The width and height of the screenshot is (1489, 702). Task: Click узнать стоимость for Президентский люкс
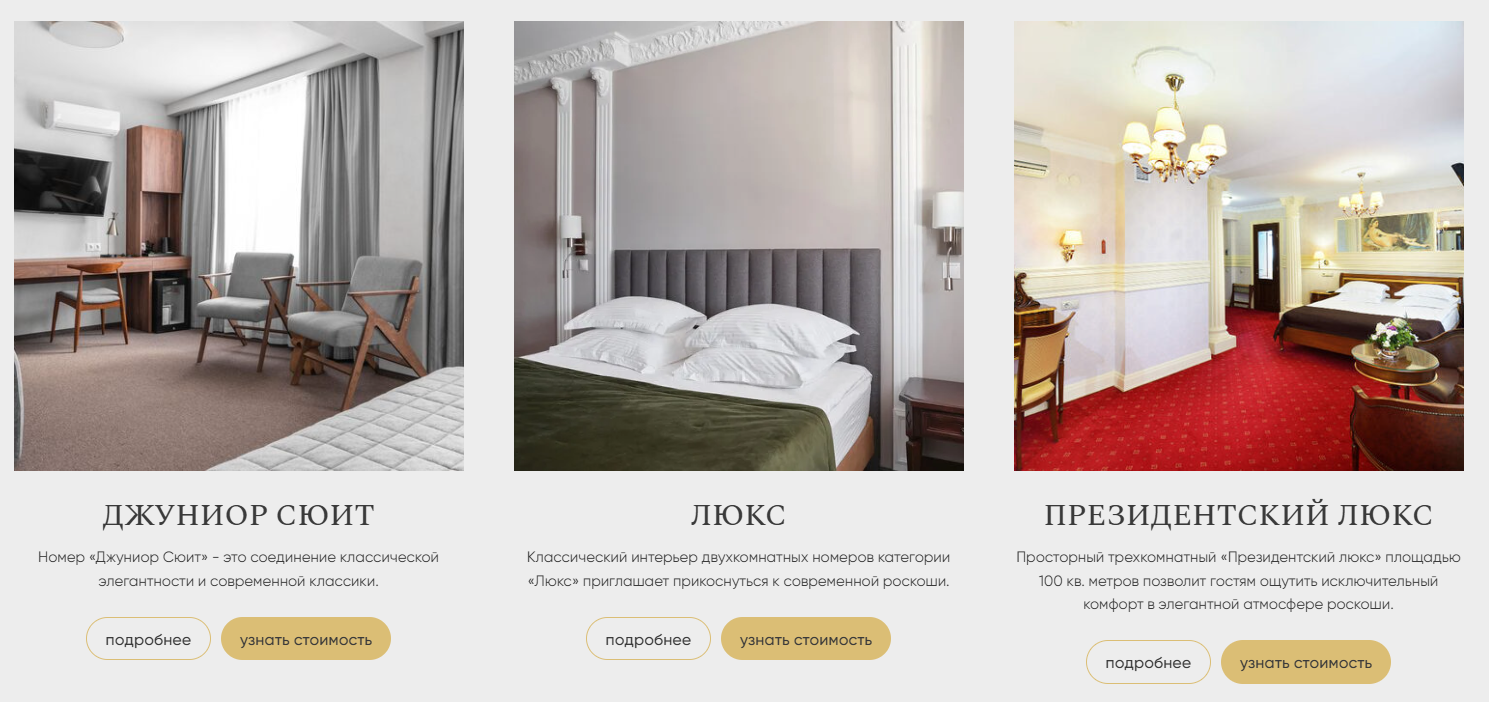point(1306,662)
